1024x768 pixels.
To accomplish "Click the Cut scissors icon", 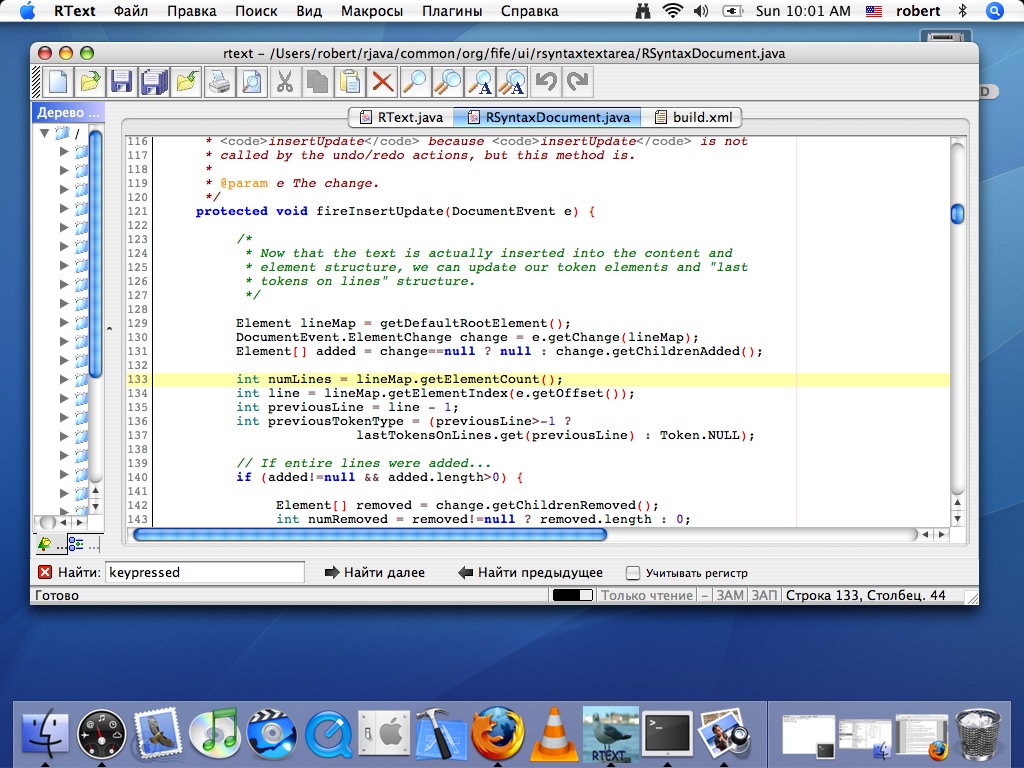I will click(x=284, y=81).
